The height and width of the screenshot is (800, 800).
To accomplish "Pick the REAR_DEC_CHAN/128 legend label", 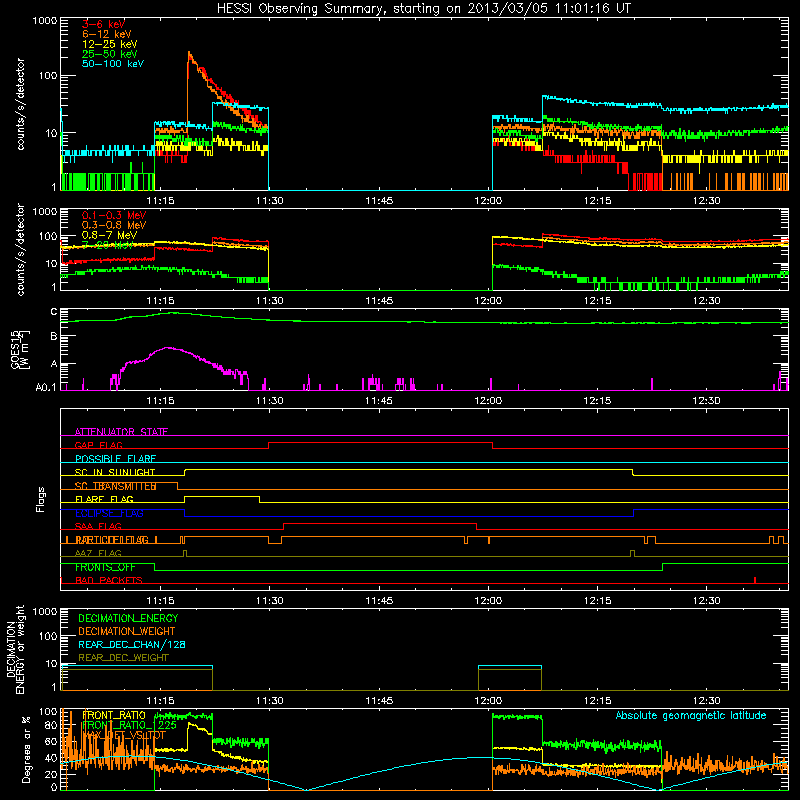I will pyautogui.click(x=132, y=645).
